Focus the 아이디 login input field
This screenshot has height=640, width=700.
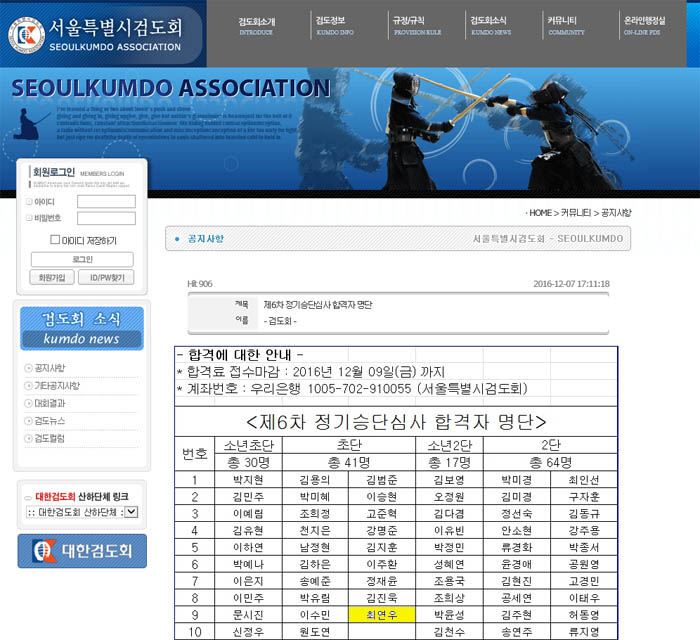click(x=106, y=202)
